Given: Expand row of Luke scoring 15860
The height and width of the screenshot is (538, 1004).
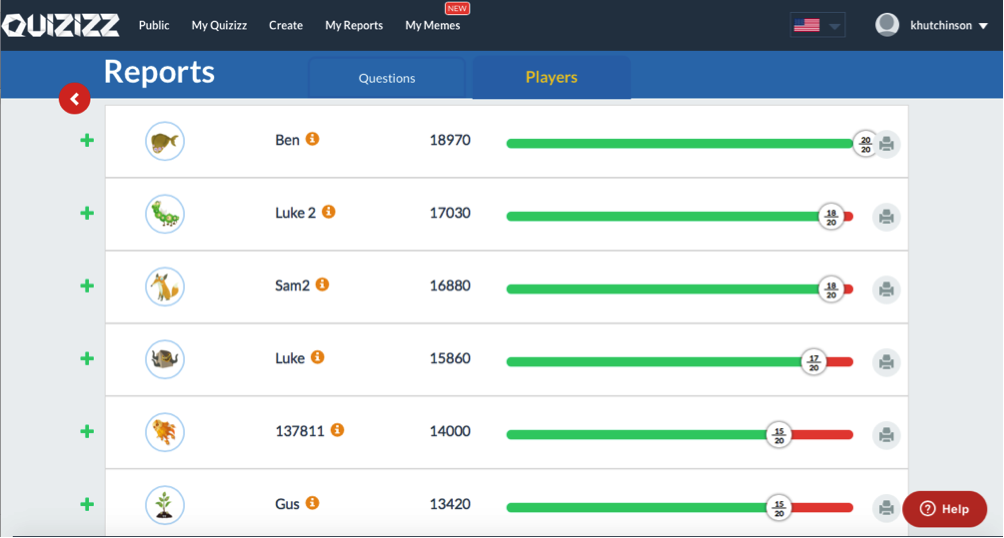Looking at the screenshot, I should point(87,359).
